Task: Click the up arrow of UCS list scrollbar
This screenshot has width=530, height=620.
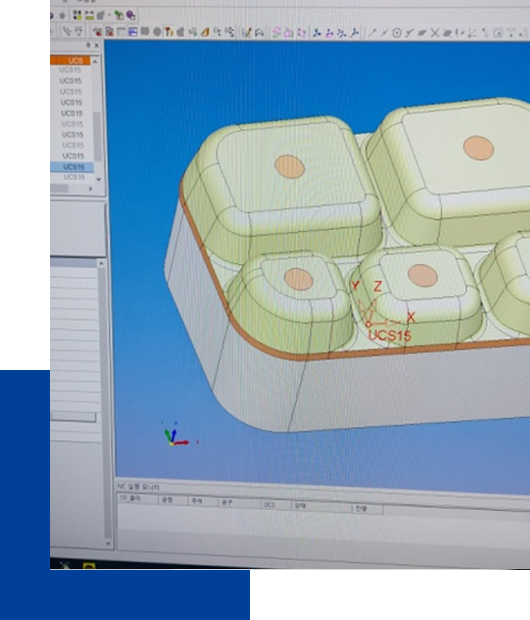Action: (95, 61)
